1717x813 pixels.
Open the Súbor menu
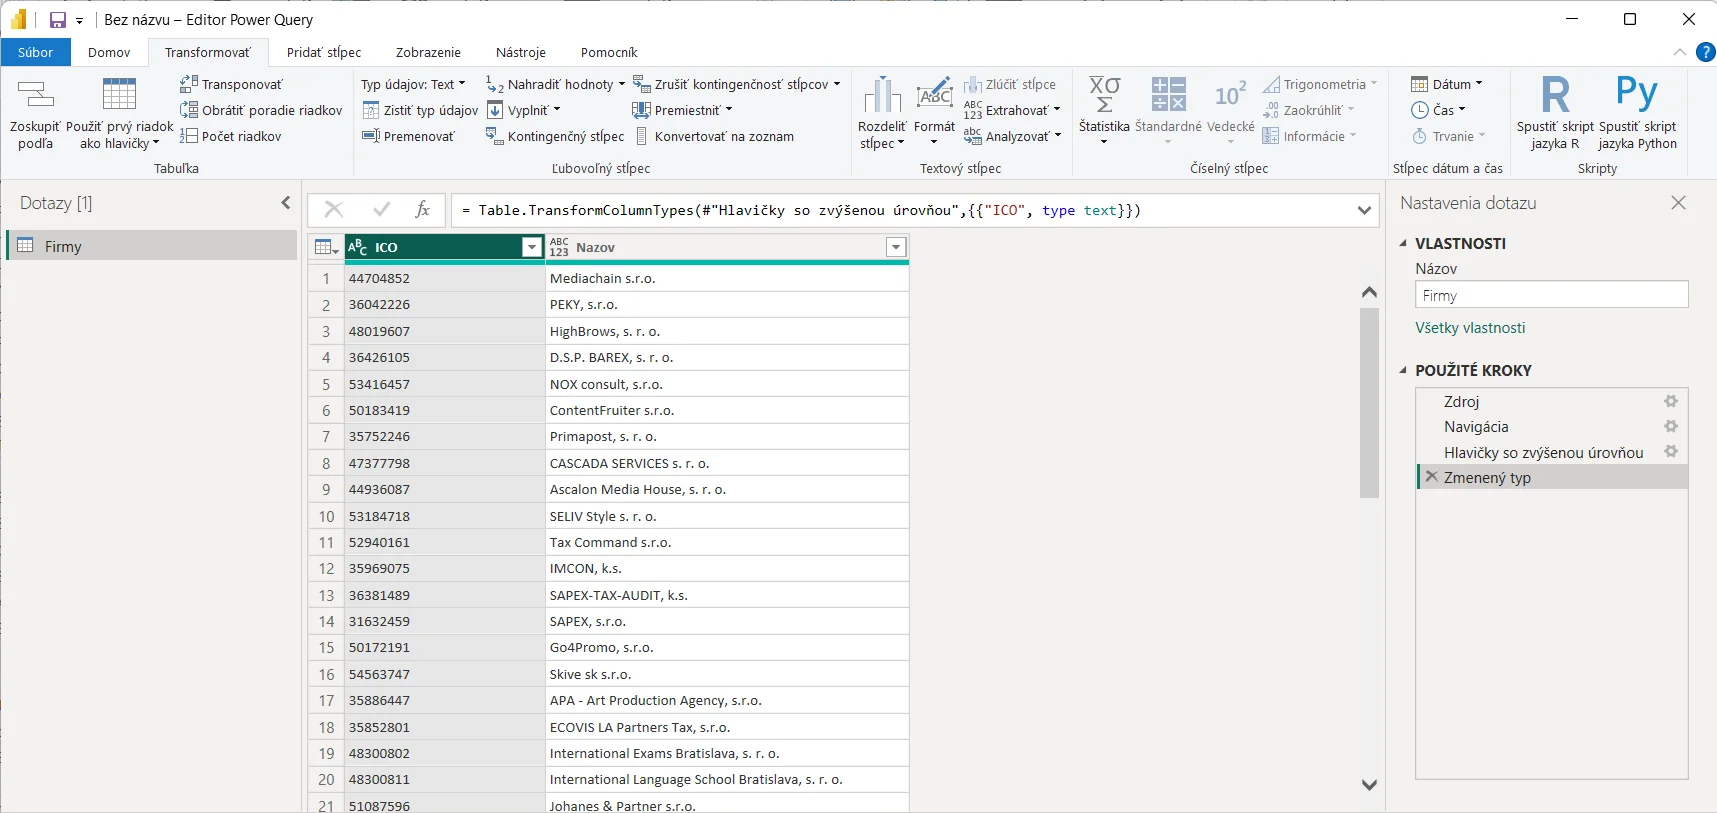[x=35, y=52]
